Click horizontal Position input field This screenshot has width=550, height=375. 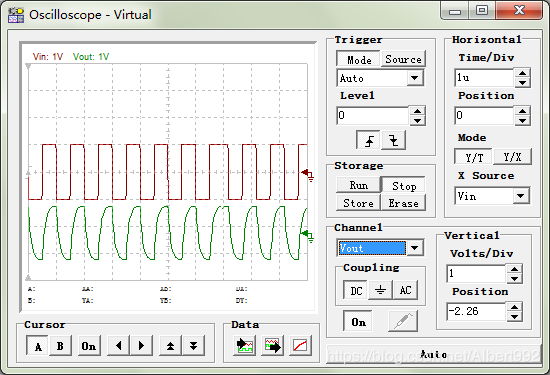click(484, 115)
